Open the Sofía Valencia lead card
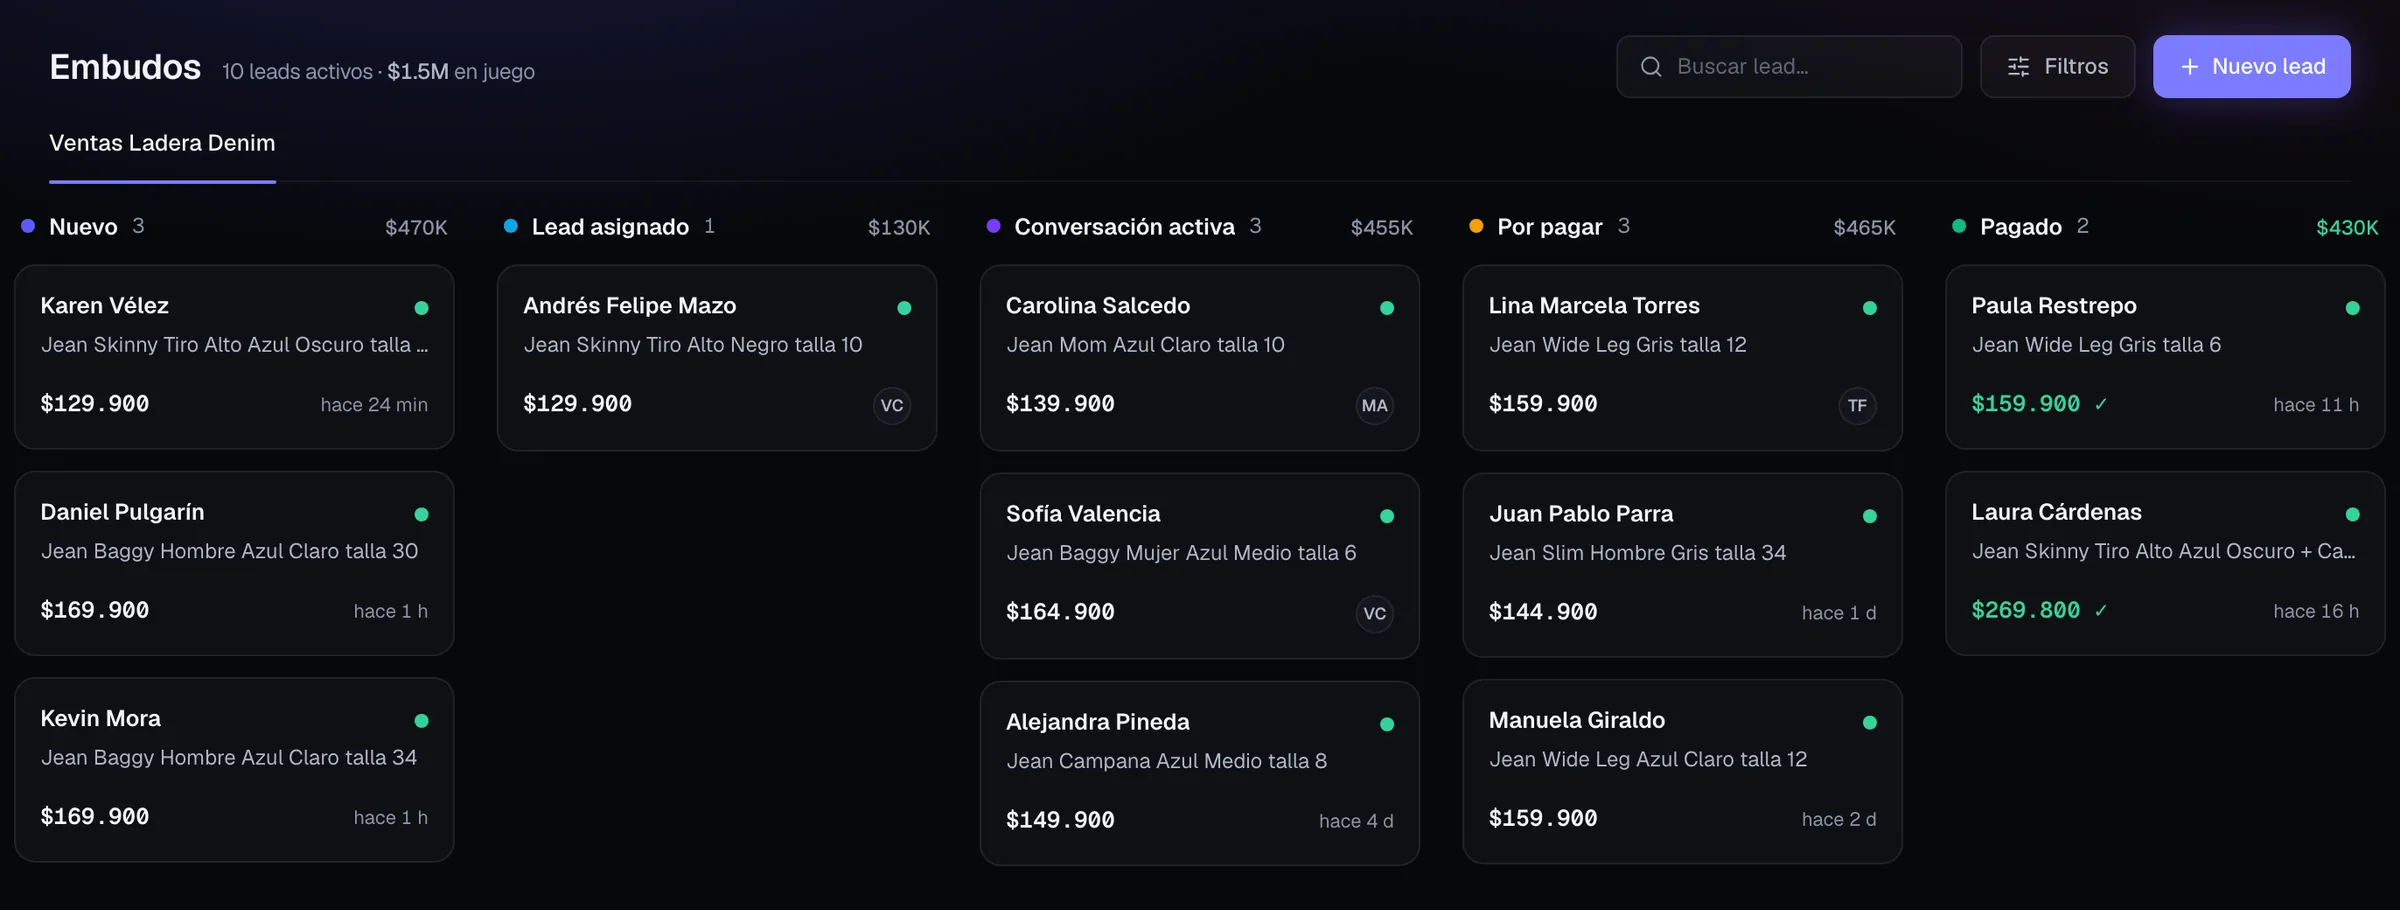This screenshot has height=910, width=2400. (1199, 566)
